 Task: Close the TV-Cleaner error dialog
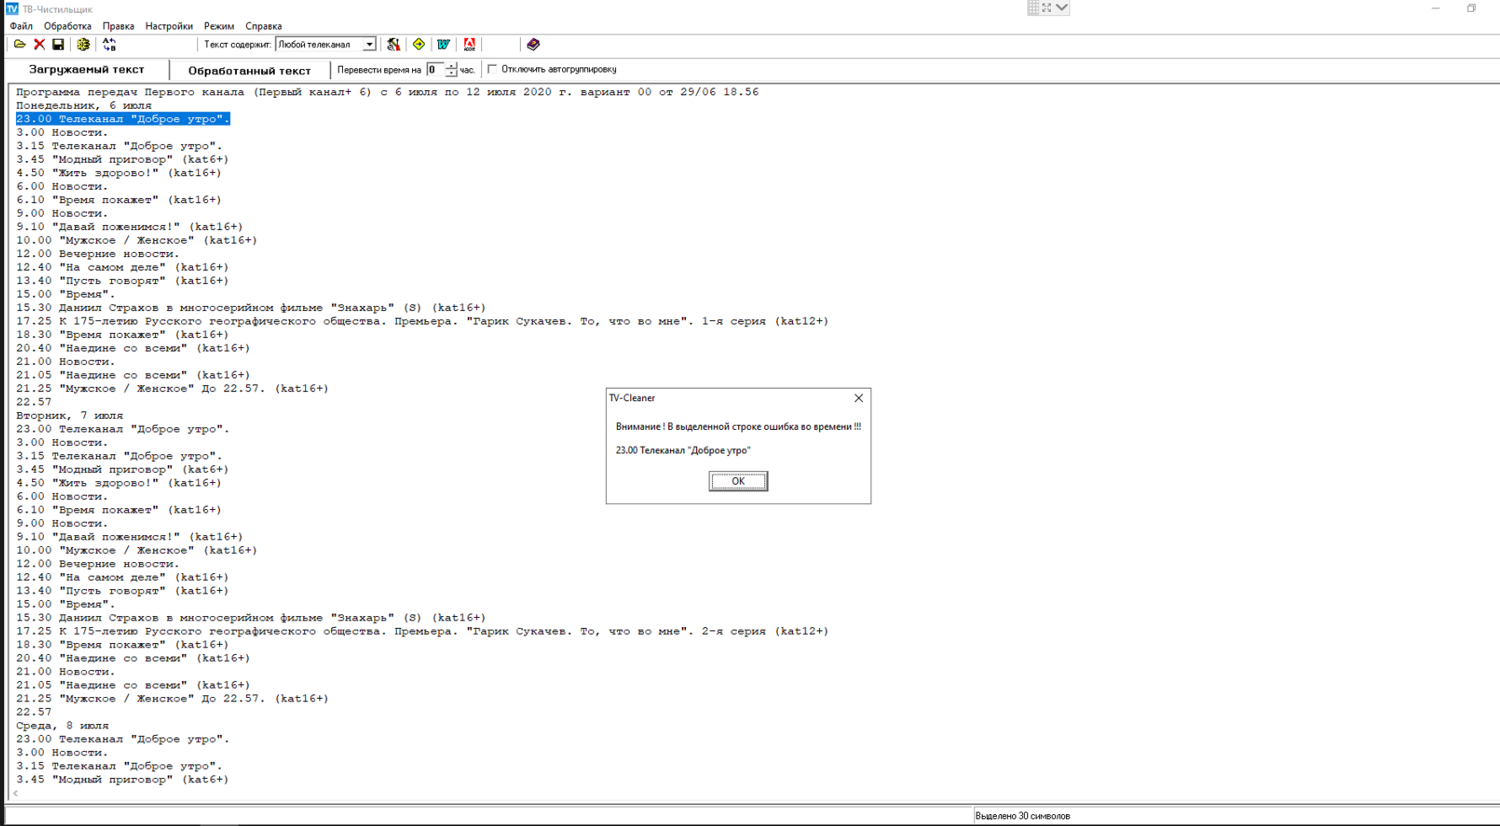coord(857,398)
